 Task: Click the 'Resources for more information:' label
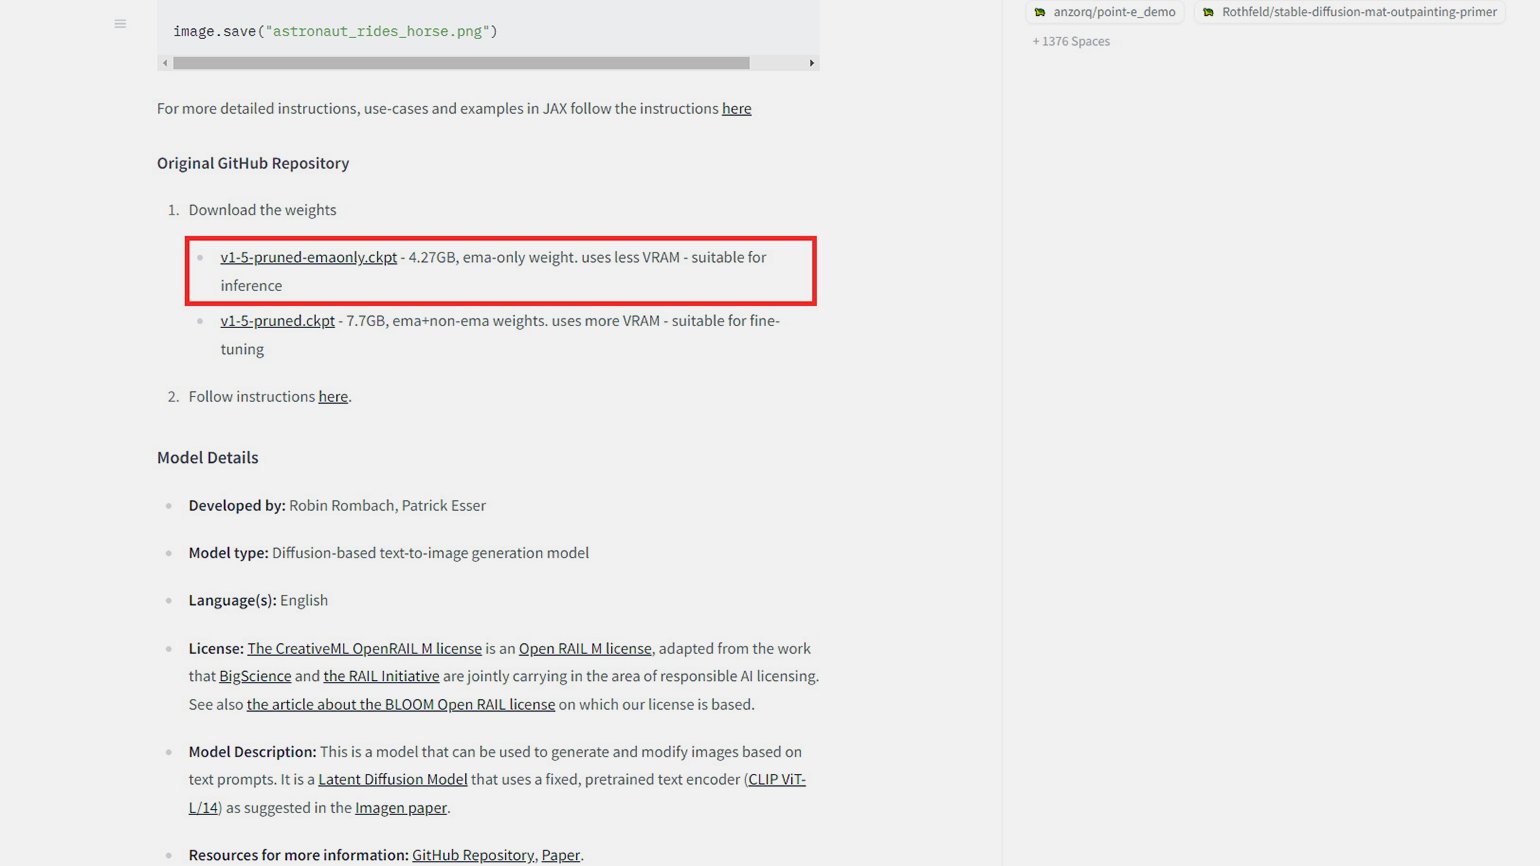pos(298,856)
